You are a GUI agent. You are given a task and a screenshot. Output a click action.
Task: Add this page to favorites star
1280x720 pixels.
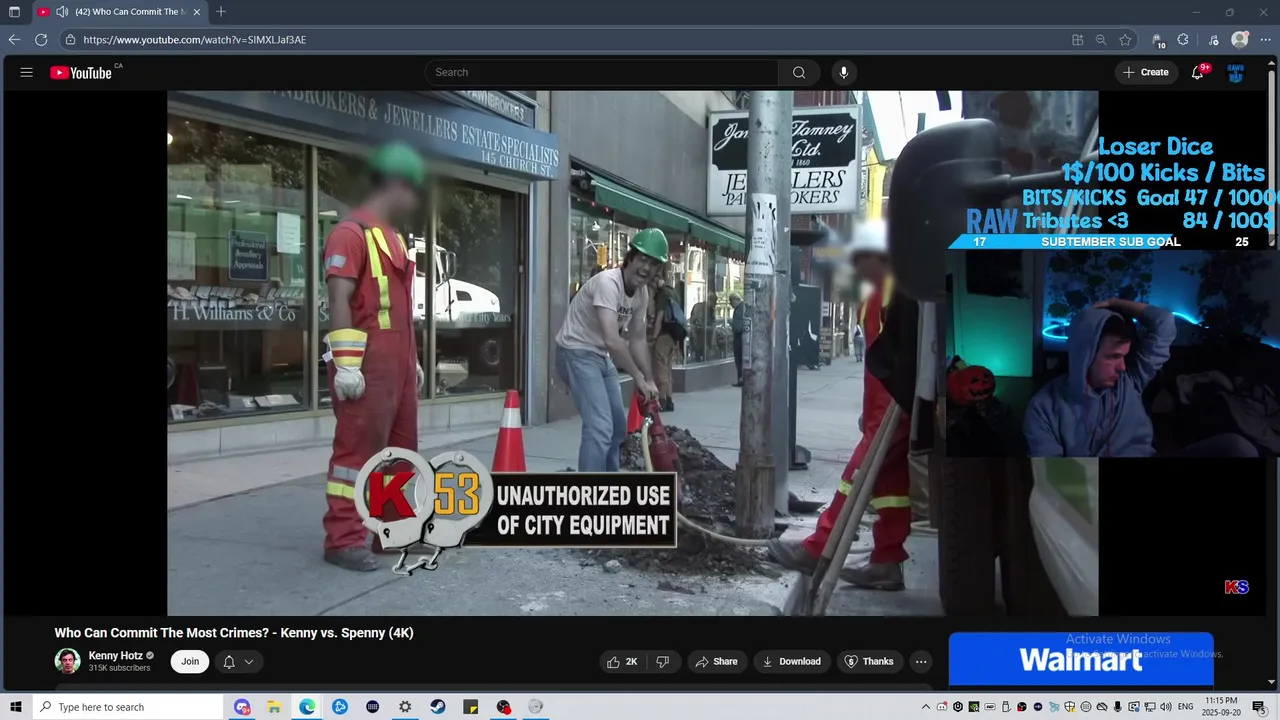pos(1125,40)
